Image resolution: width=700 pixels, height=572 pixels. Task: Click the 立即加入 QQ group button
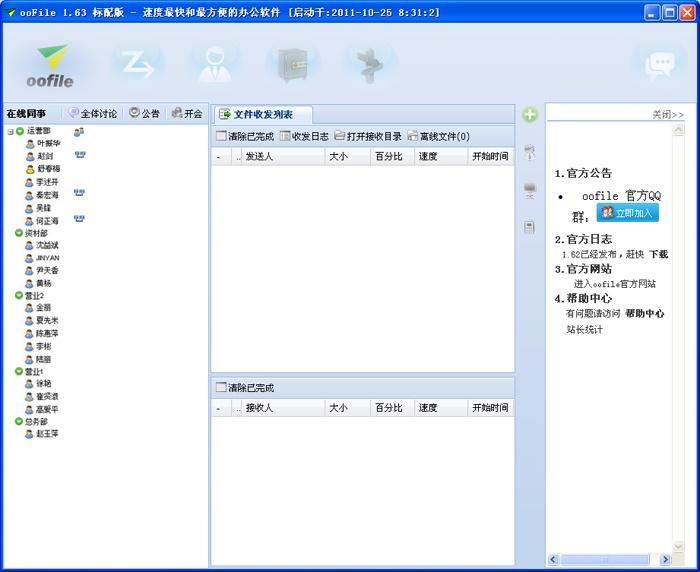click(x=628, y=213)
